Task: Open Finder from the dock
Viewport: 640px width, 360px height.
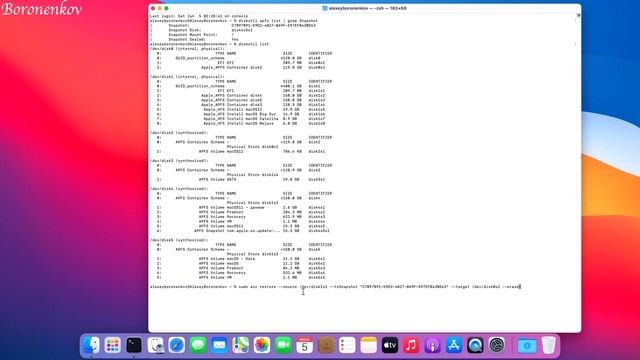Action: click(x=91, y=345)
